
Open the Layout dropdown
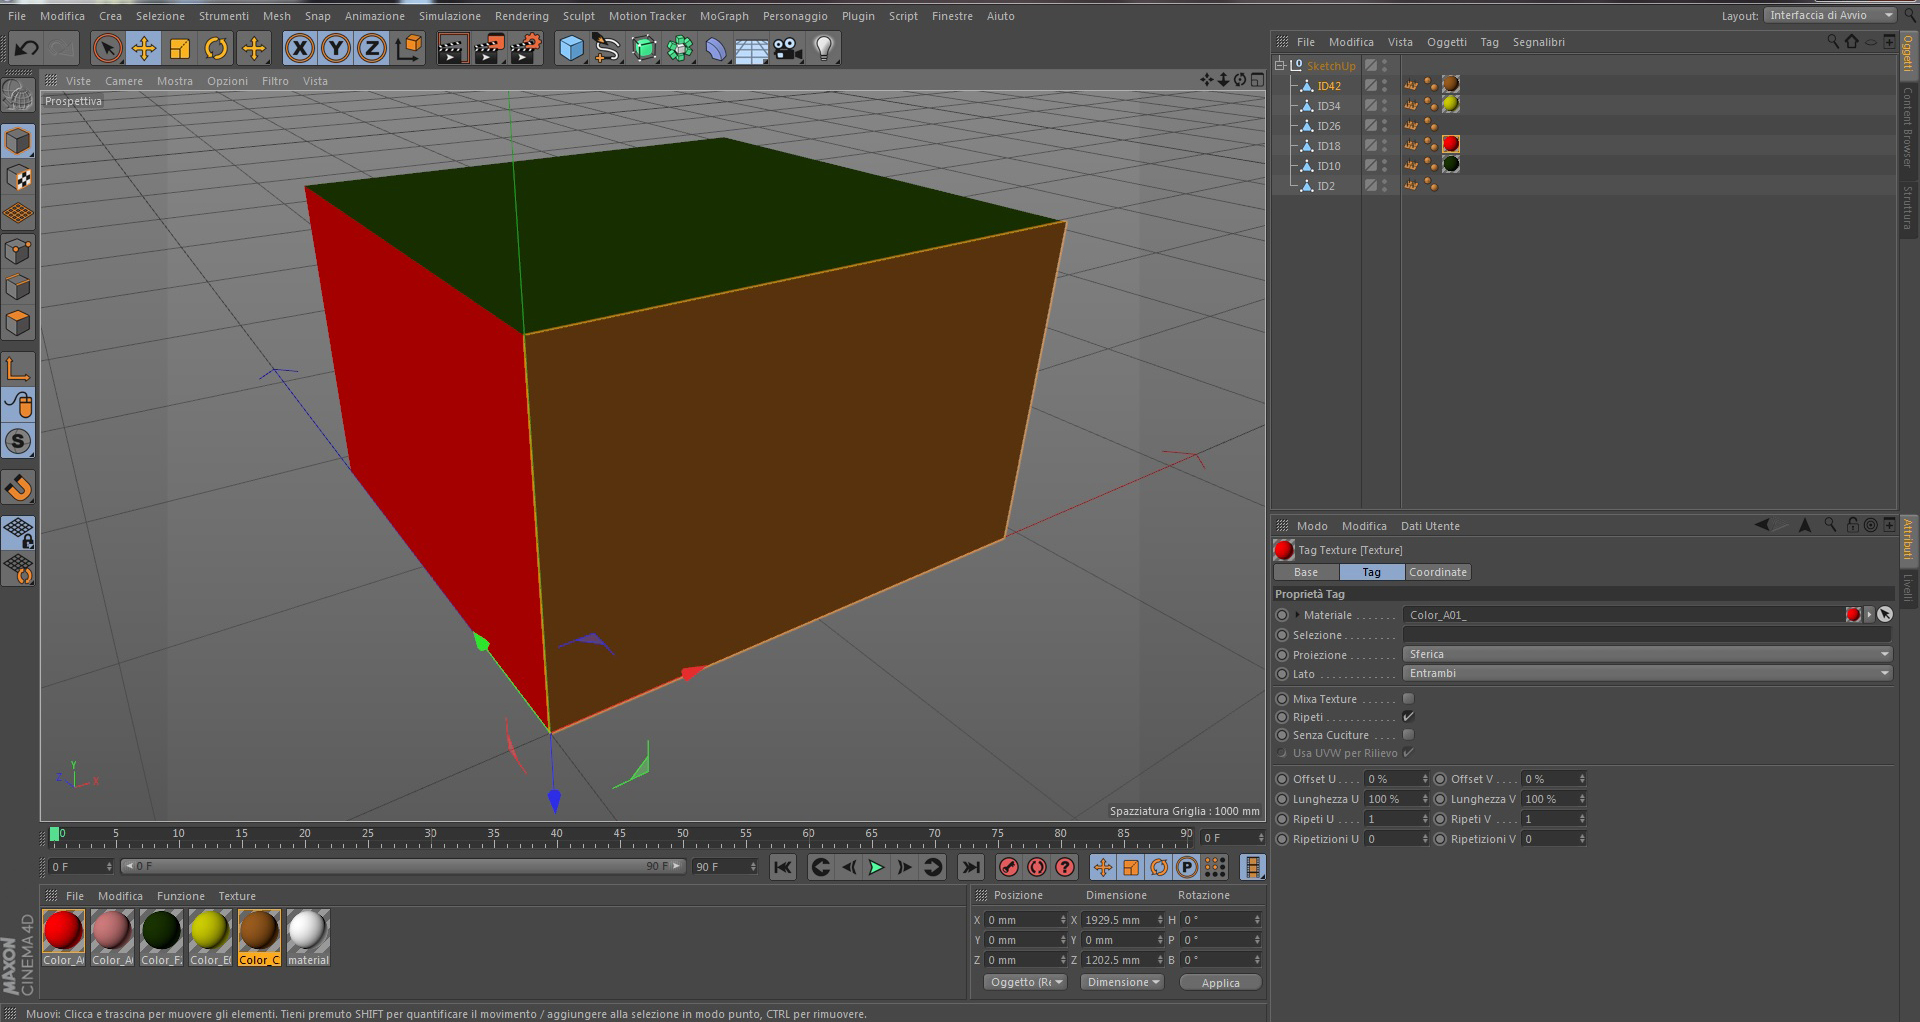[1830, 15]
